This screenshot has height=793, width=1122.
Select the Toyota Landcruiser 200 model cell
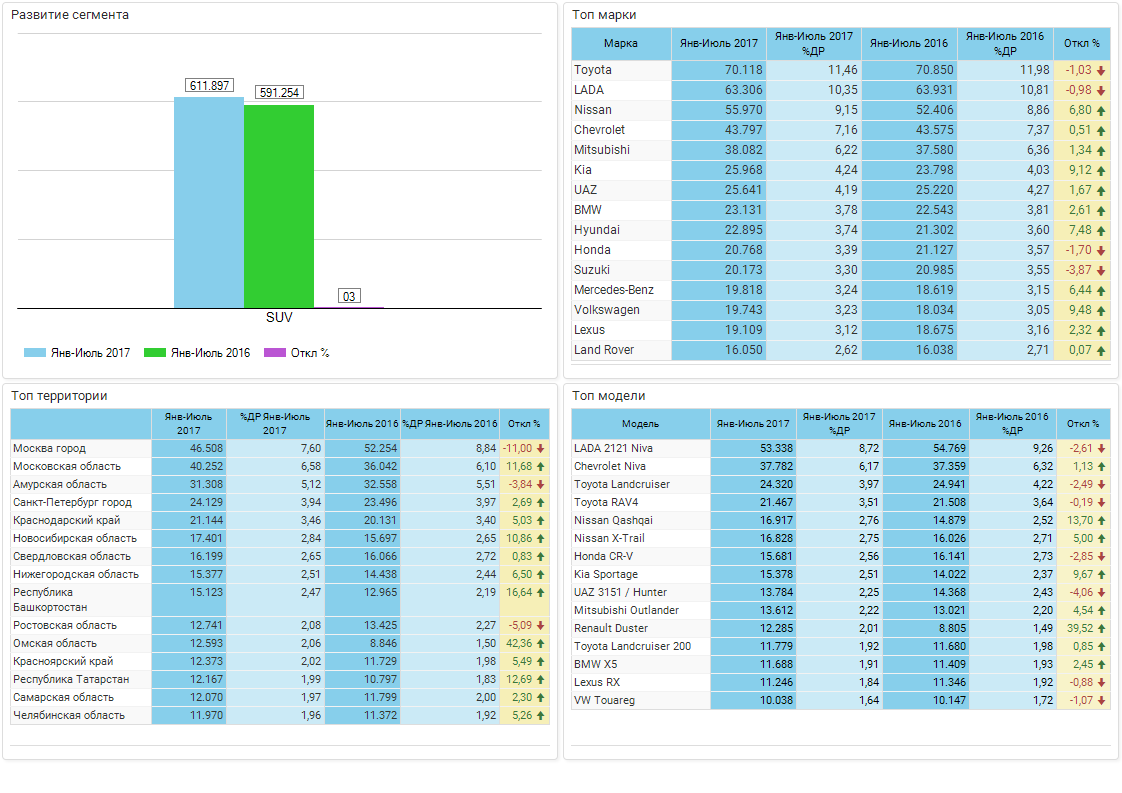pos(640,646)
